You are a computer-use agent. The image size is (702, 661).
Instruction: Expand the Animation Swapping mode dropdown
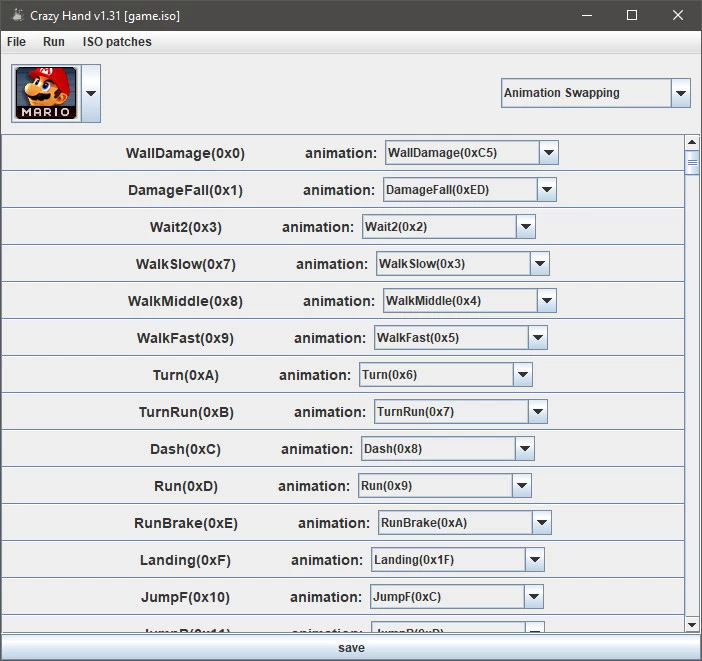pos(681,93)
